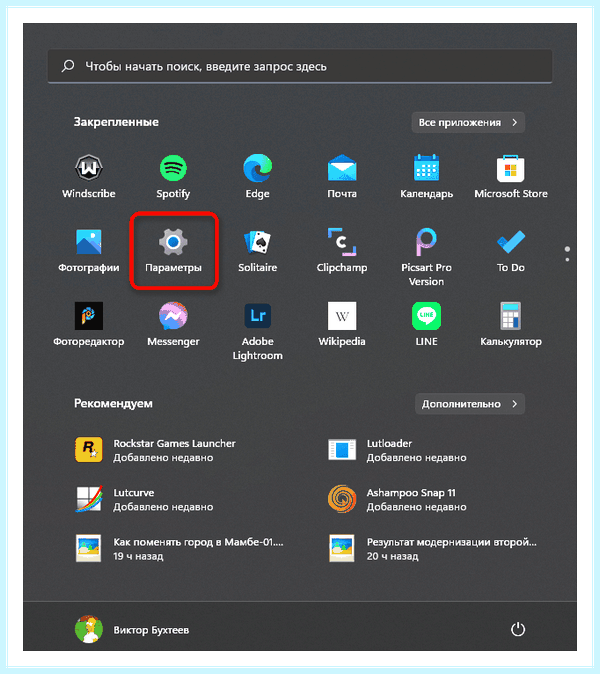Open Microsoft Store
This screenshot has width=600, height=674.
[511, 177]
